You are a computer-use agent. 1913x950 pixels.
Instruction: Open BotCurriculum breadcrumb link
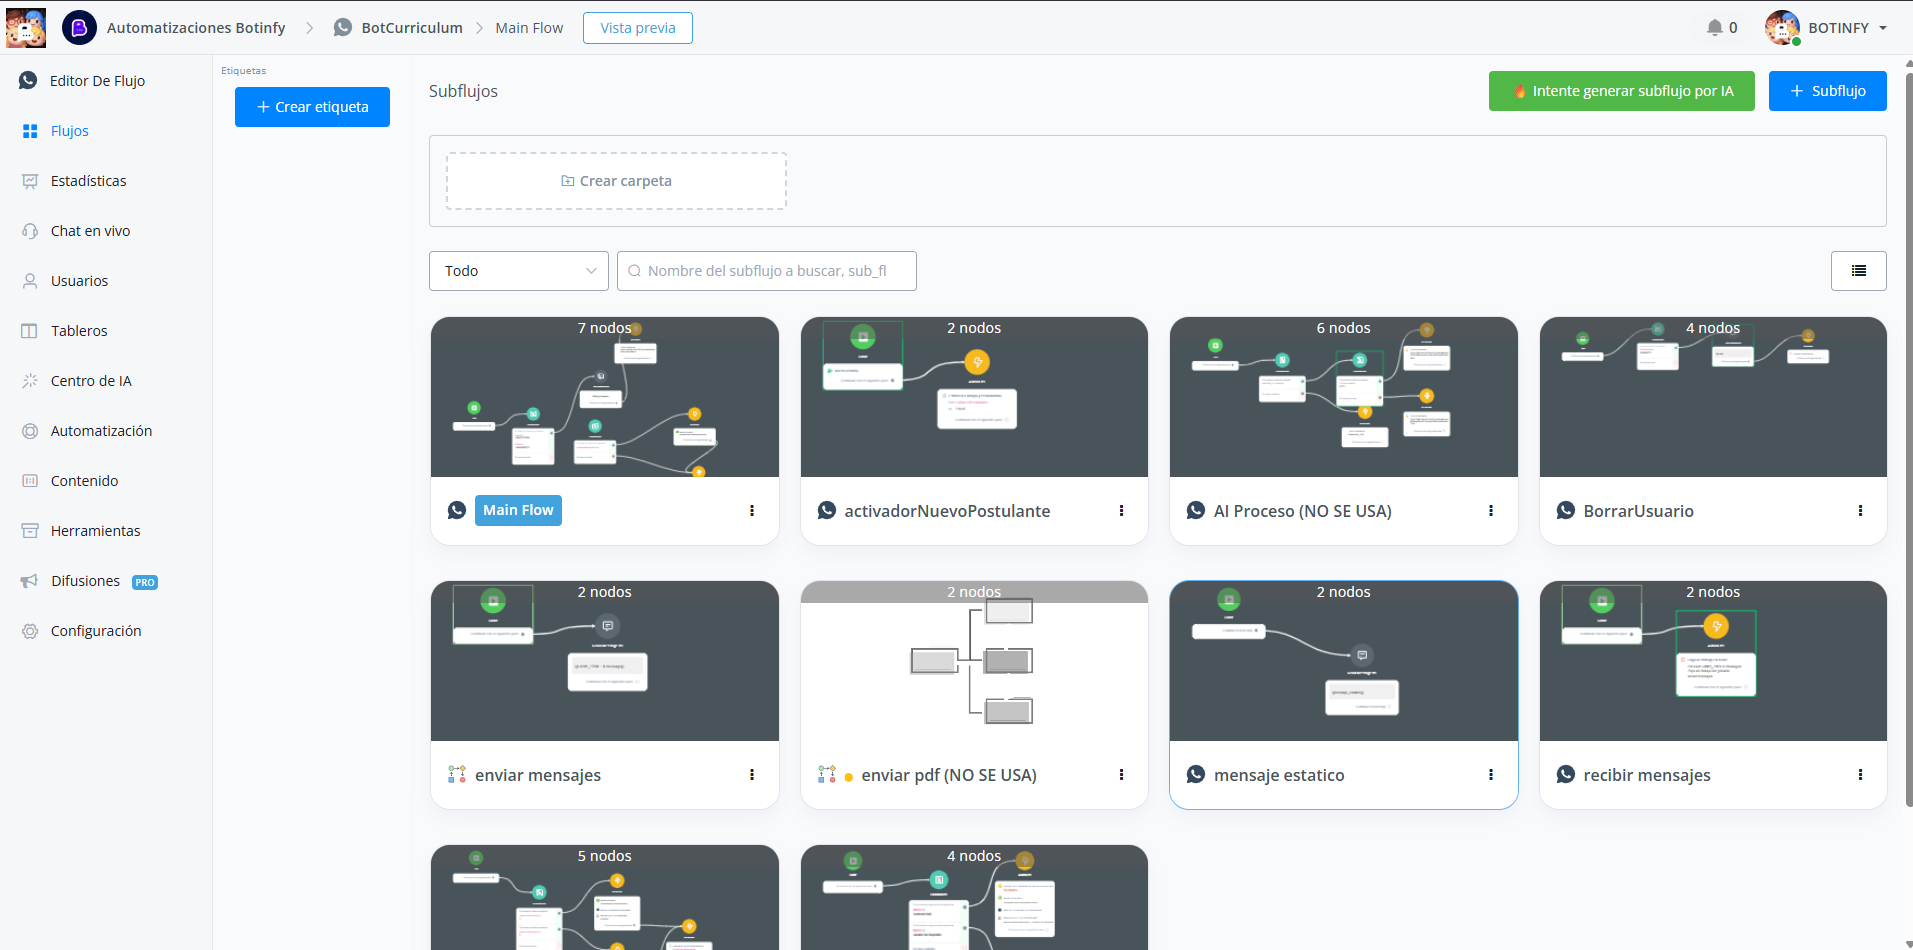pos(412,28)
